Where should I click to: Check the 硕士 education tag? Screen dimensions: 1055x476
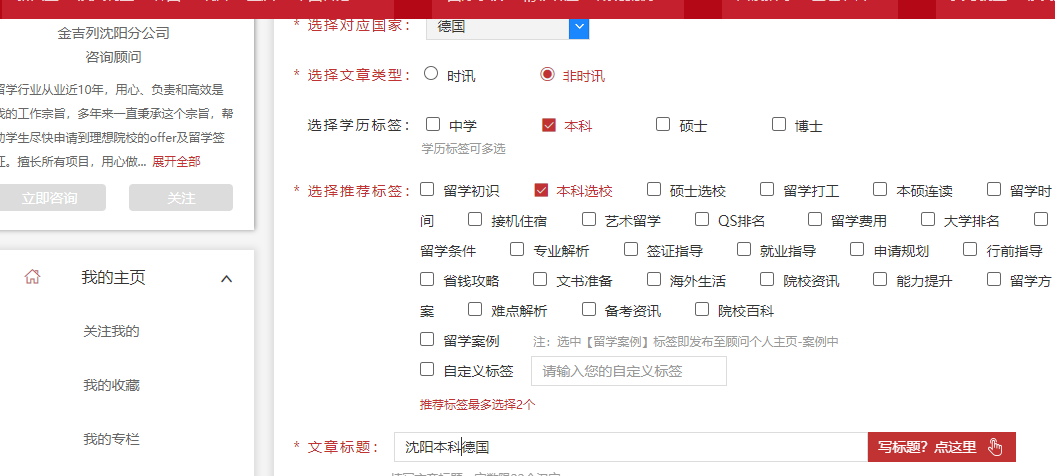(663, 125)
